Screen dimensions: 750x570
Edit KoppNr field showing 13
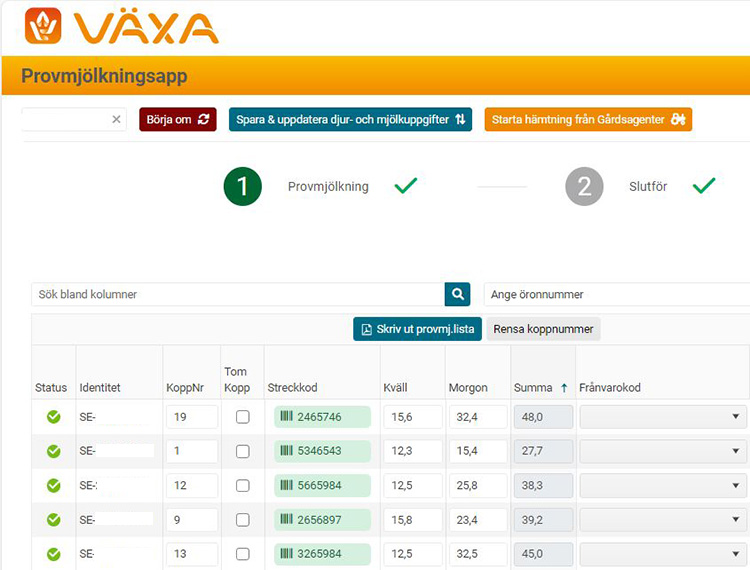point(192,554)
